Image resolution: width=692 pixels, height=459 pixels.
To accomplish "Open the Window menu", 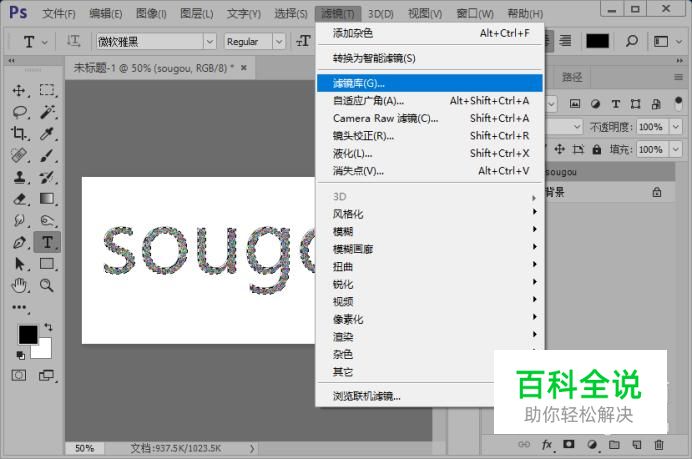I will coord(475,14).
